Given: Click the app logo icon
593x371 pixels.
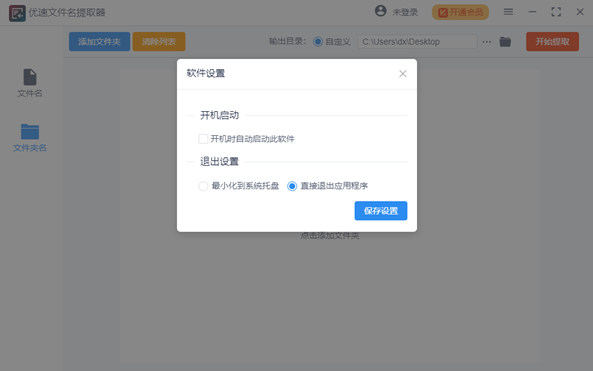Looking at the screenshot, I should 17,13.
